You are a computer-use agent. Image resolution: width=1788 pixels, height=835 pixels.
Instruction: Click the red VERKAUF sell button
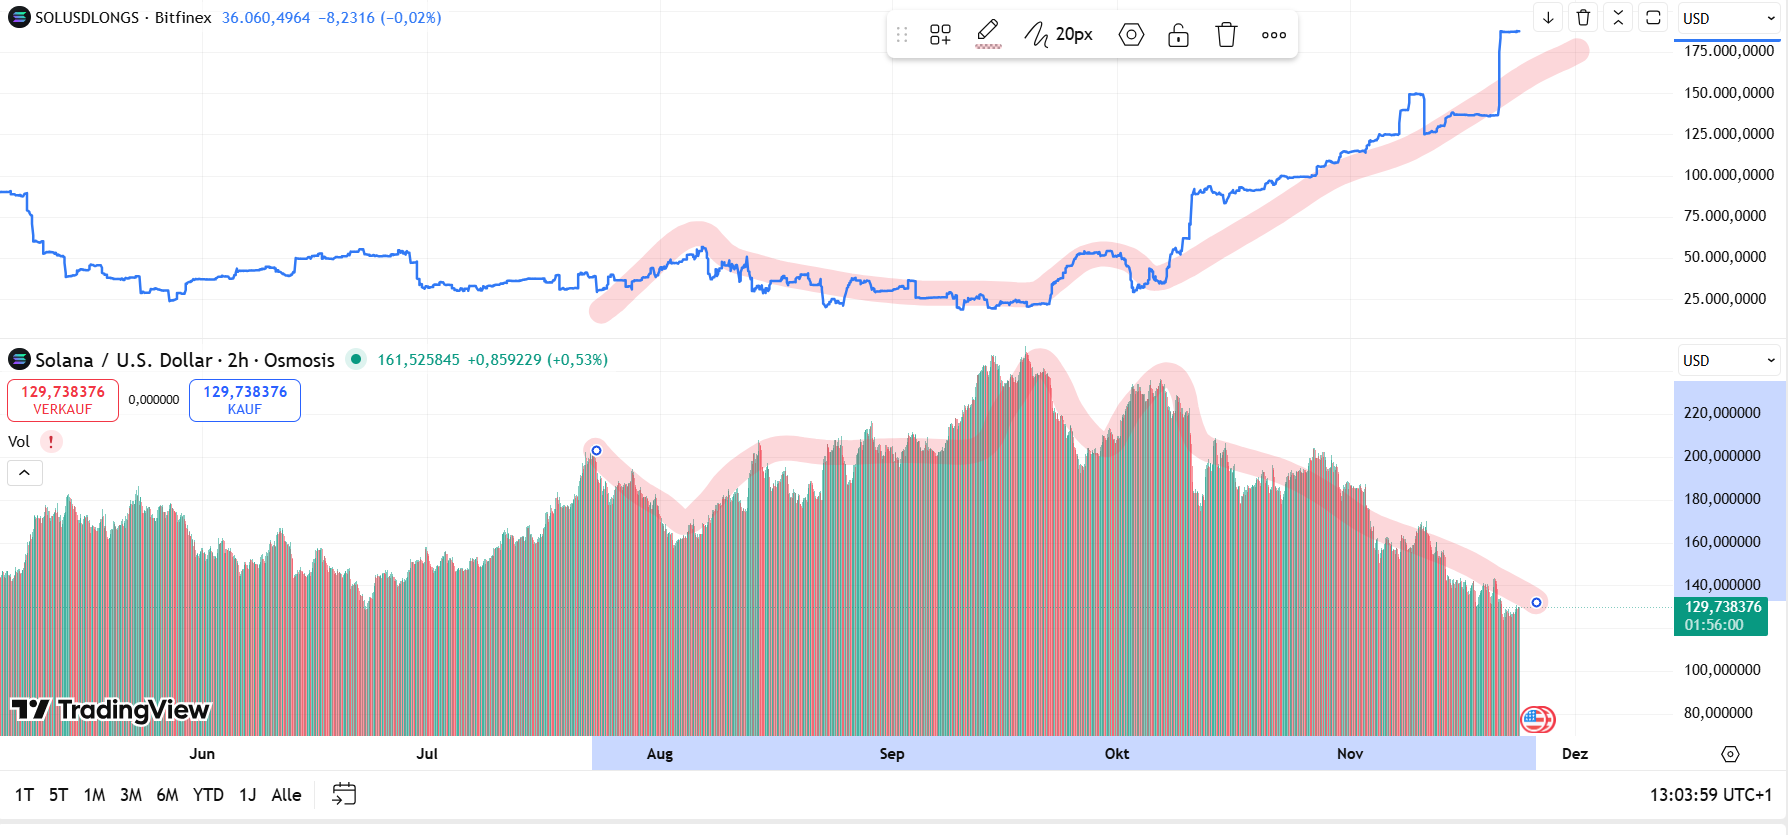pos(63,400)
